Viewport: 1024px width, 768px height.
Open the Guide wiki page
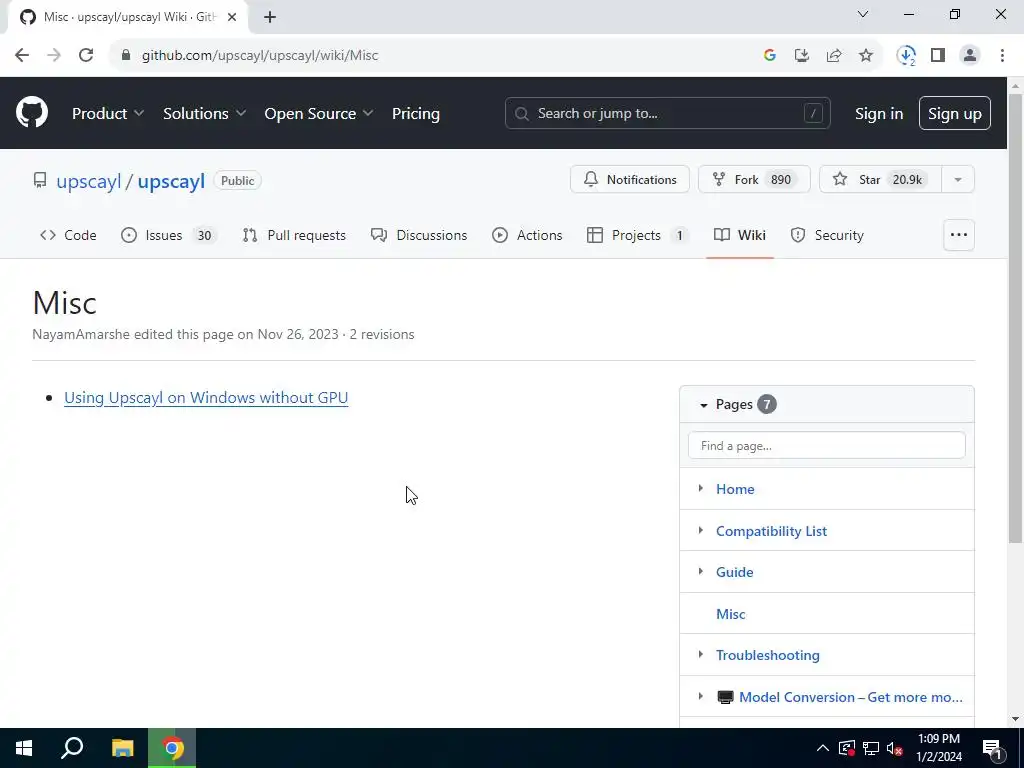click(735, 572)
